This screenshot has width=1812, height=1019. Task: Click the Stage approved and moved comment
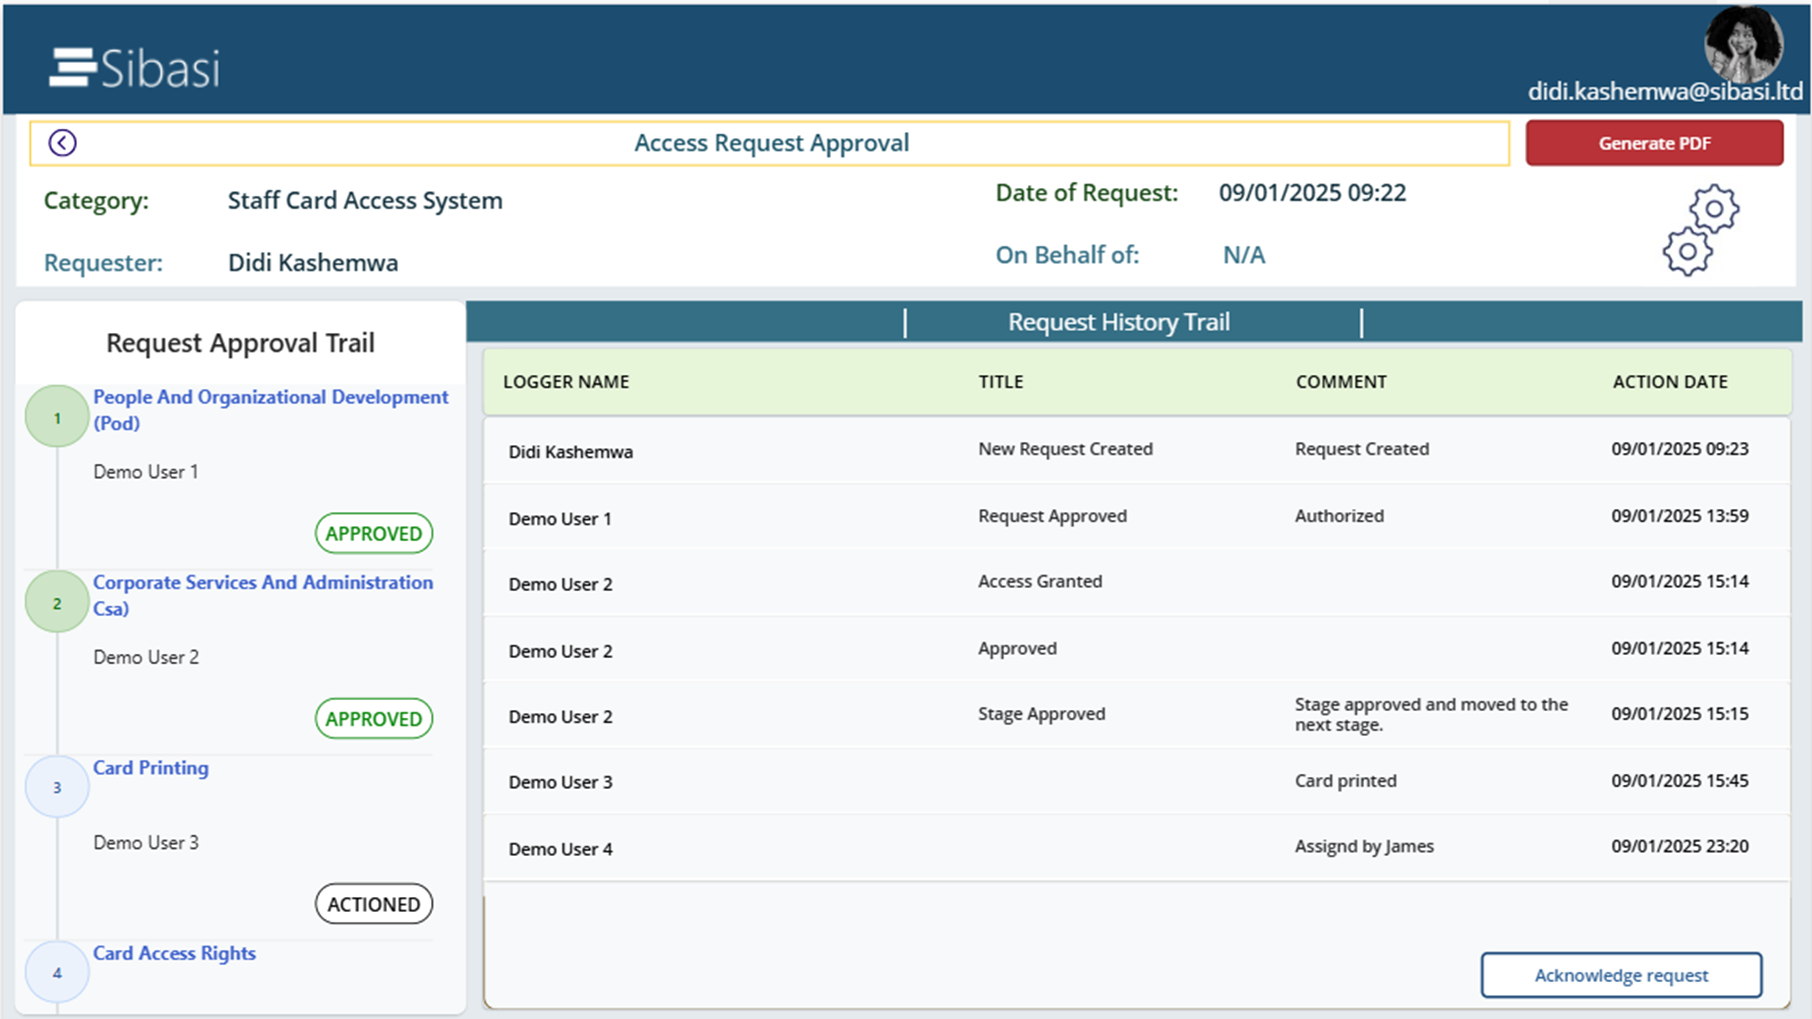pyautogui.click(x=1431, y=714)
